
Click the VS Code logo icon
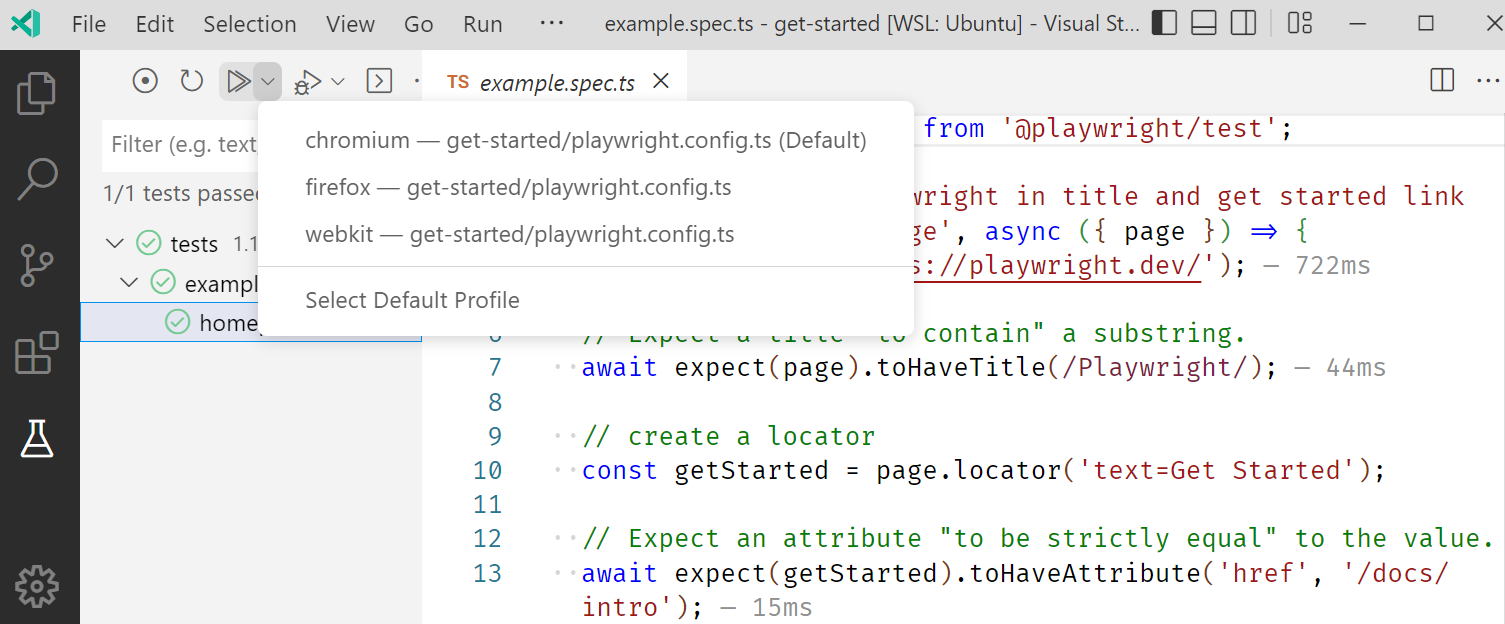point(26,23)
